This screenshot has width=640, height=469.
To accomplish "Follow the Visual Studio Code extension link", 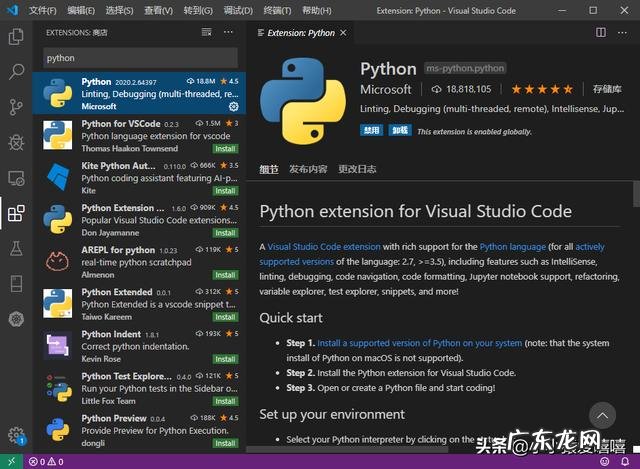I will [324, 247].
